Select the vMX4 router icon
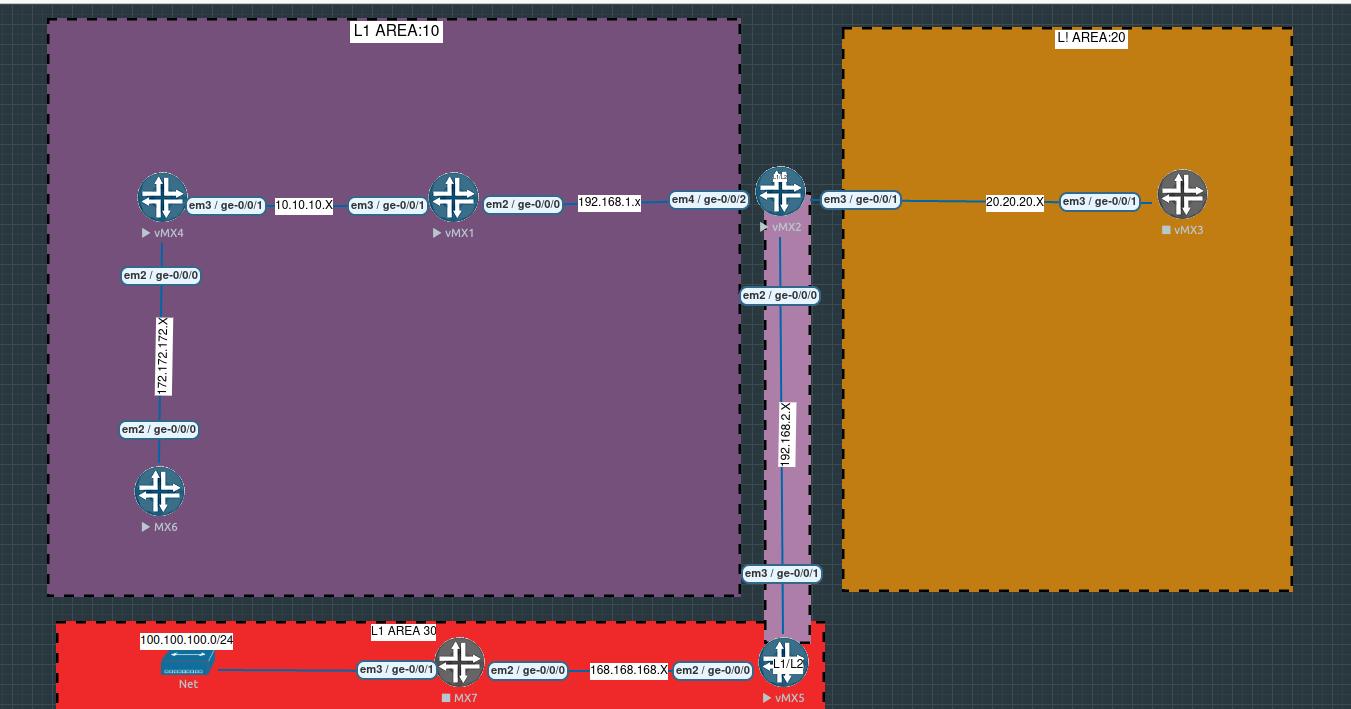Screen dimensions: 1351x709 pos(162,196)
